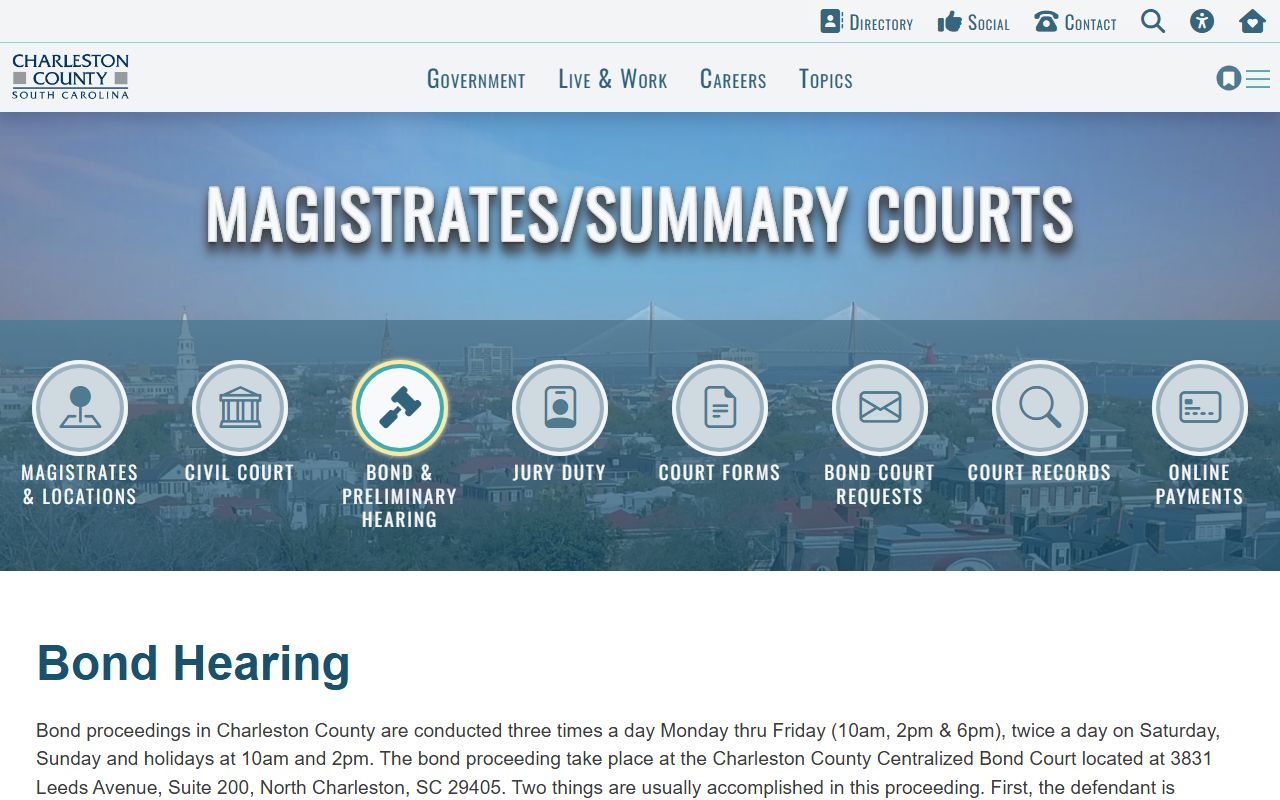Open the Social link with thumbs-up icon
Image resolution: width=1280 pixels, height=800 pixels.
[973, 22]
